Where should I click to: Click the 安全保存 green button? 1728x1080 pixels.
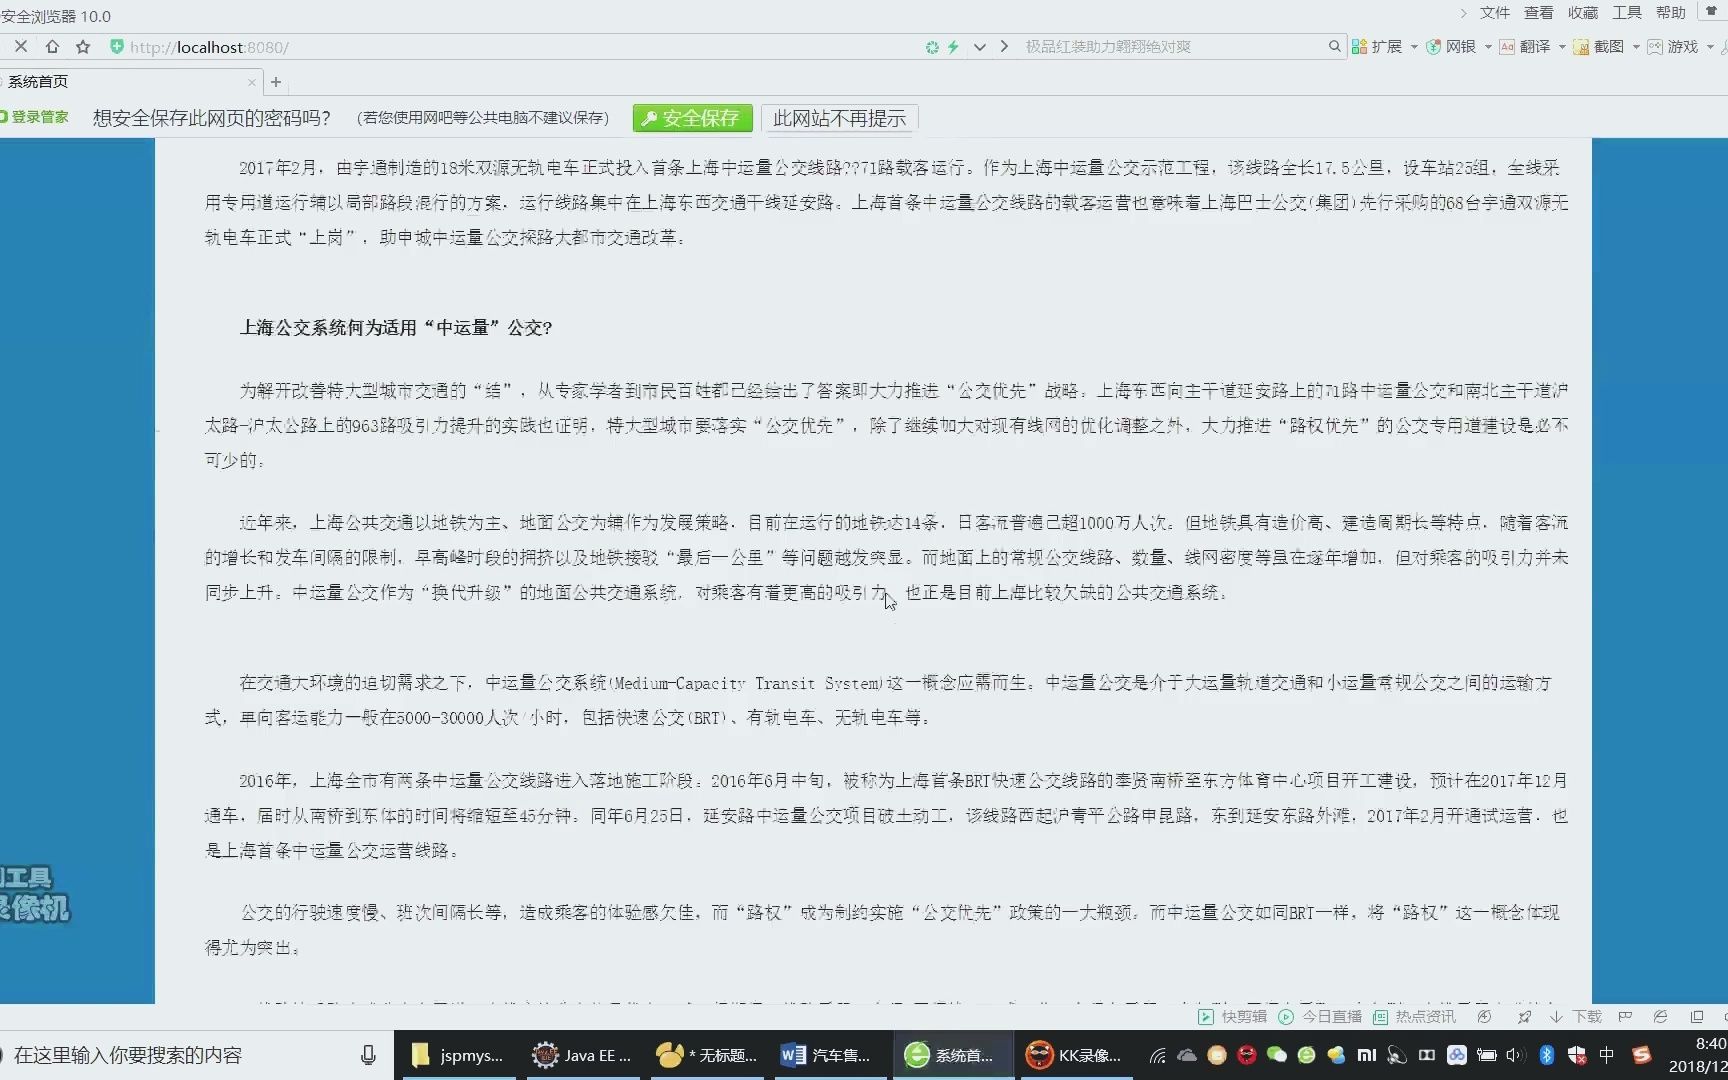[691, 118]
